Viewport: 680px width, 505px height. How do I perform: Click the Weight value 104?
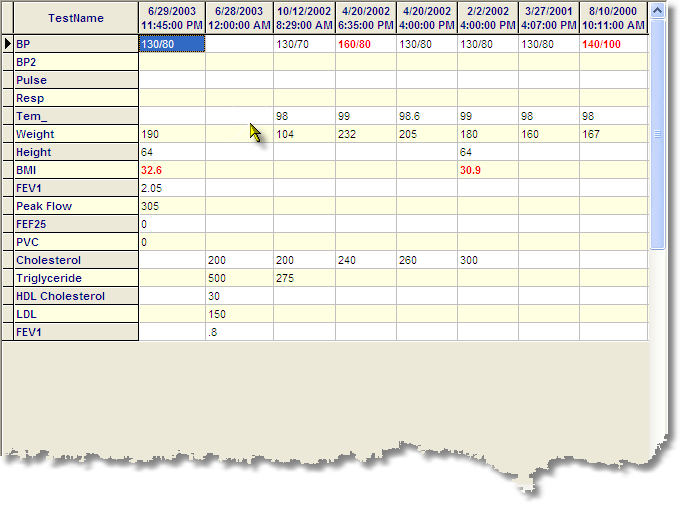click(285, 134)
